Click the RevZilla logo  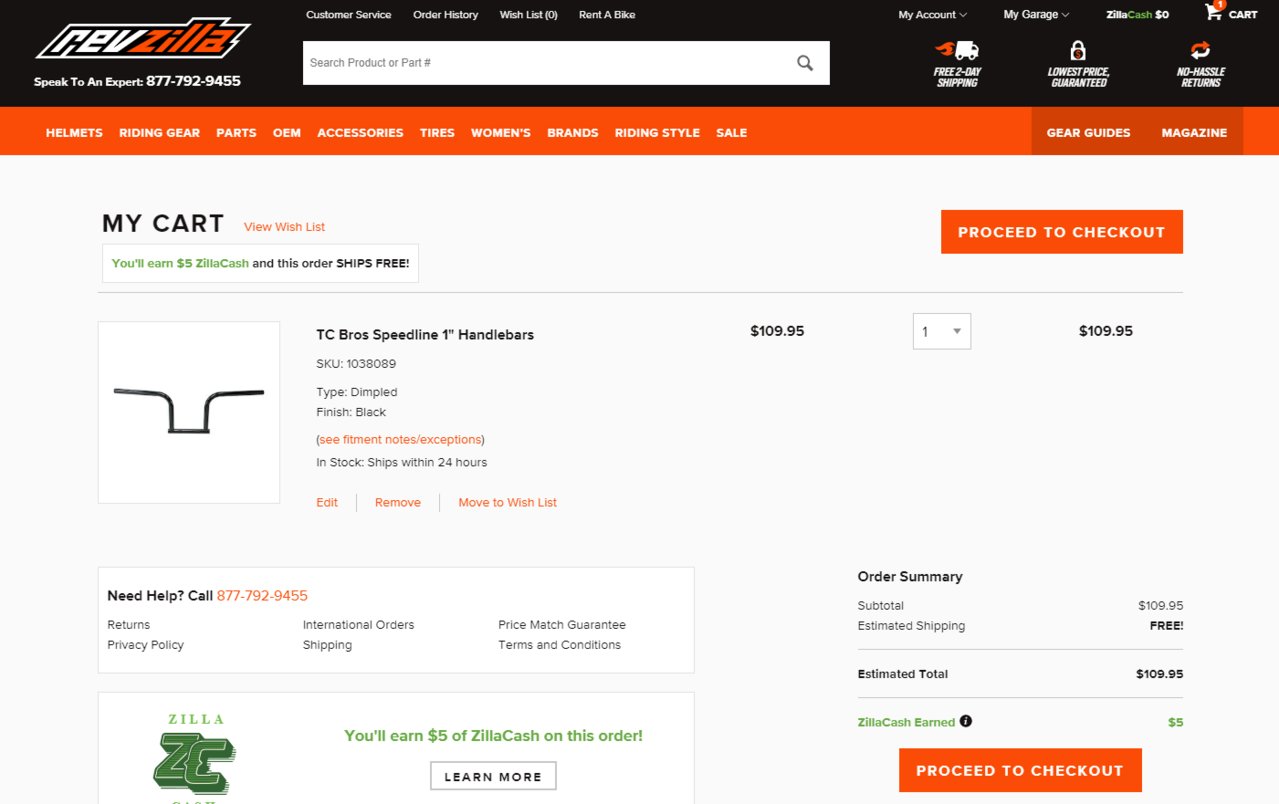pyautogui.click(x=142, y=39)
